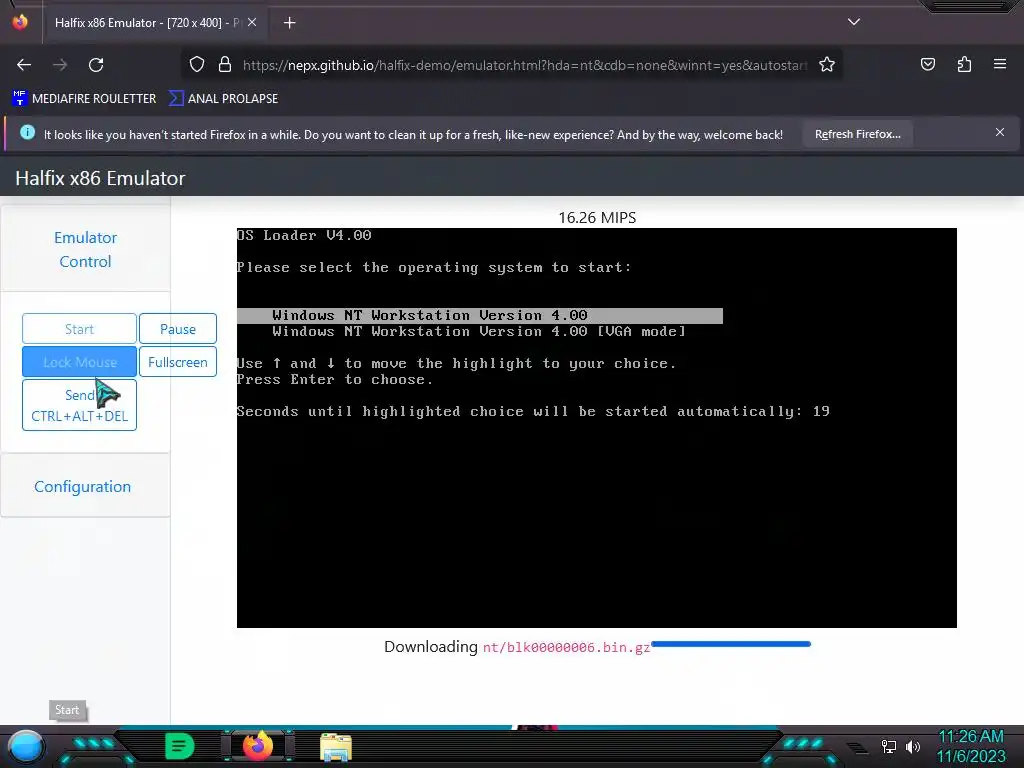Viewport: 1024px width, 768px height.
Task: Open File Explorer from taskbar
Action: click(x=336, y=748)
